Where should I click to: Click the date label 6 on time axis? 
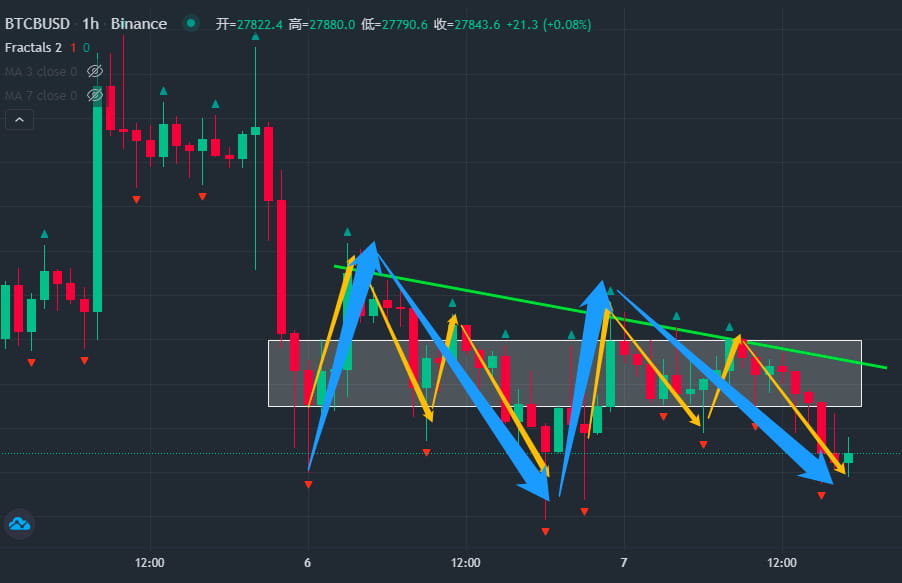point(308,562)
